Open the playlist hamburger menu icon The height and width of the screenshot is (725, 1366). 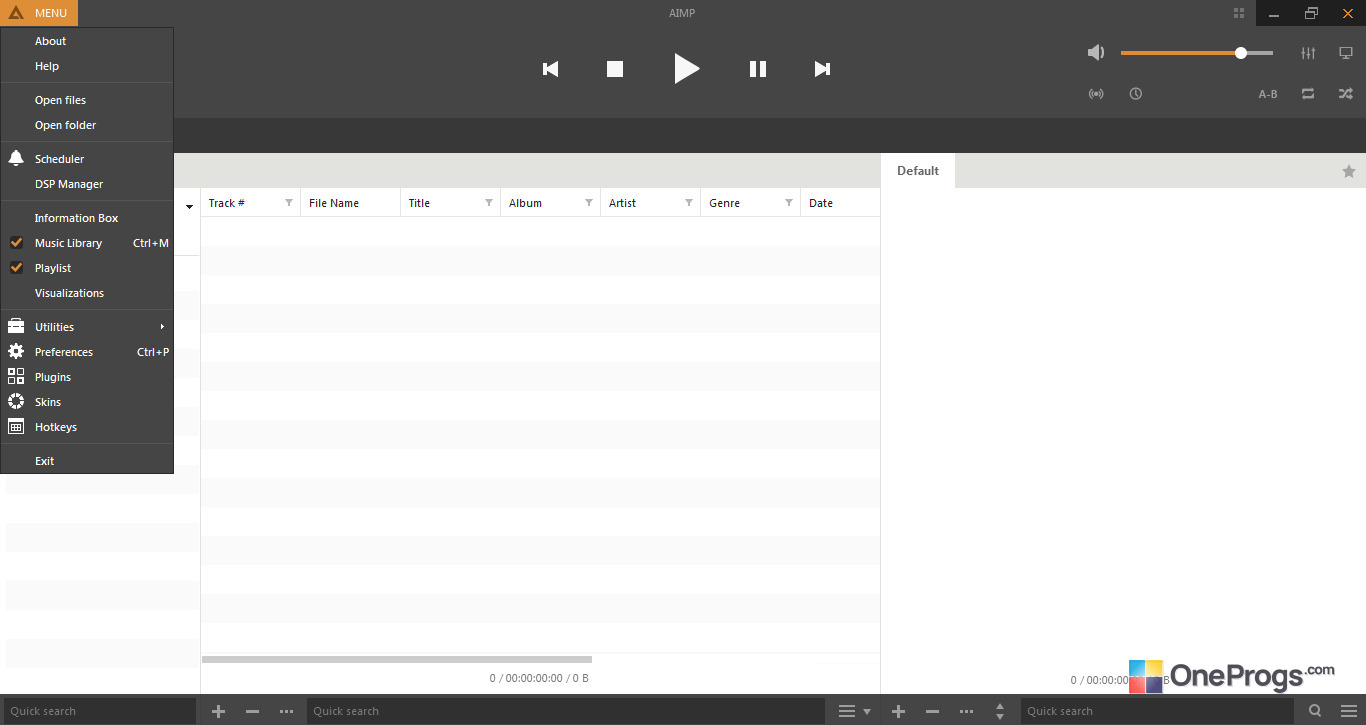tap(1349, 711)
